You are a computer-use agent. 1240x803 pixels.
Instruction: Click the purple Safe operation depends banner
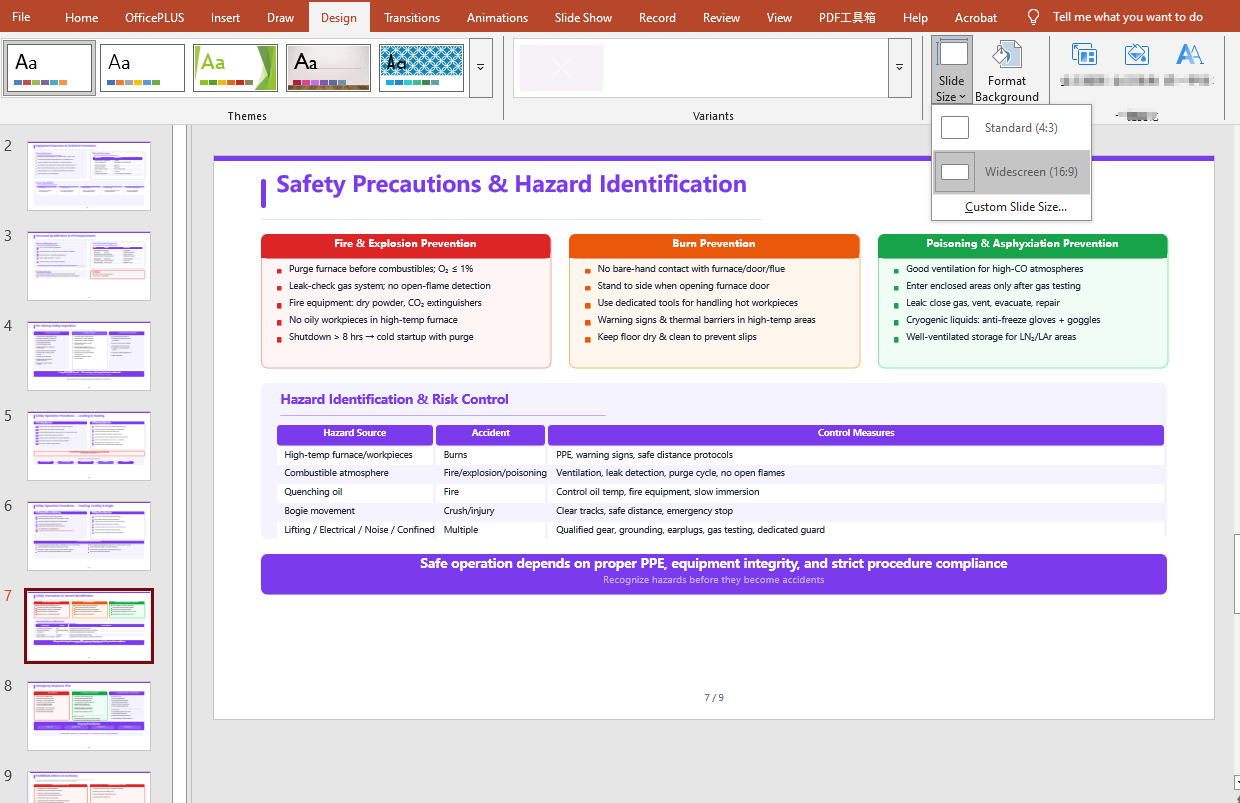[x=714, y=574]
